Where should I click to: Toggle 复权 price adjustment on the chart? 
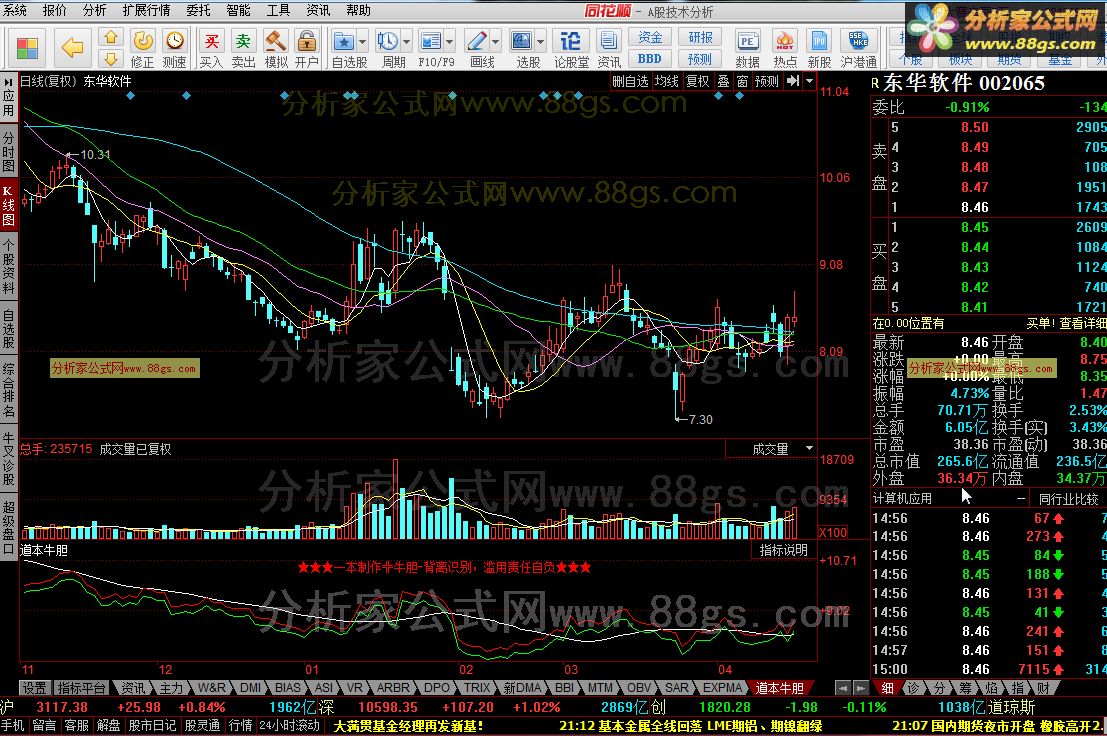(x=698, y=82)
